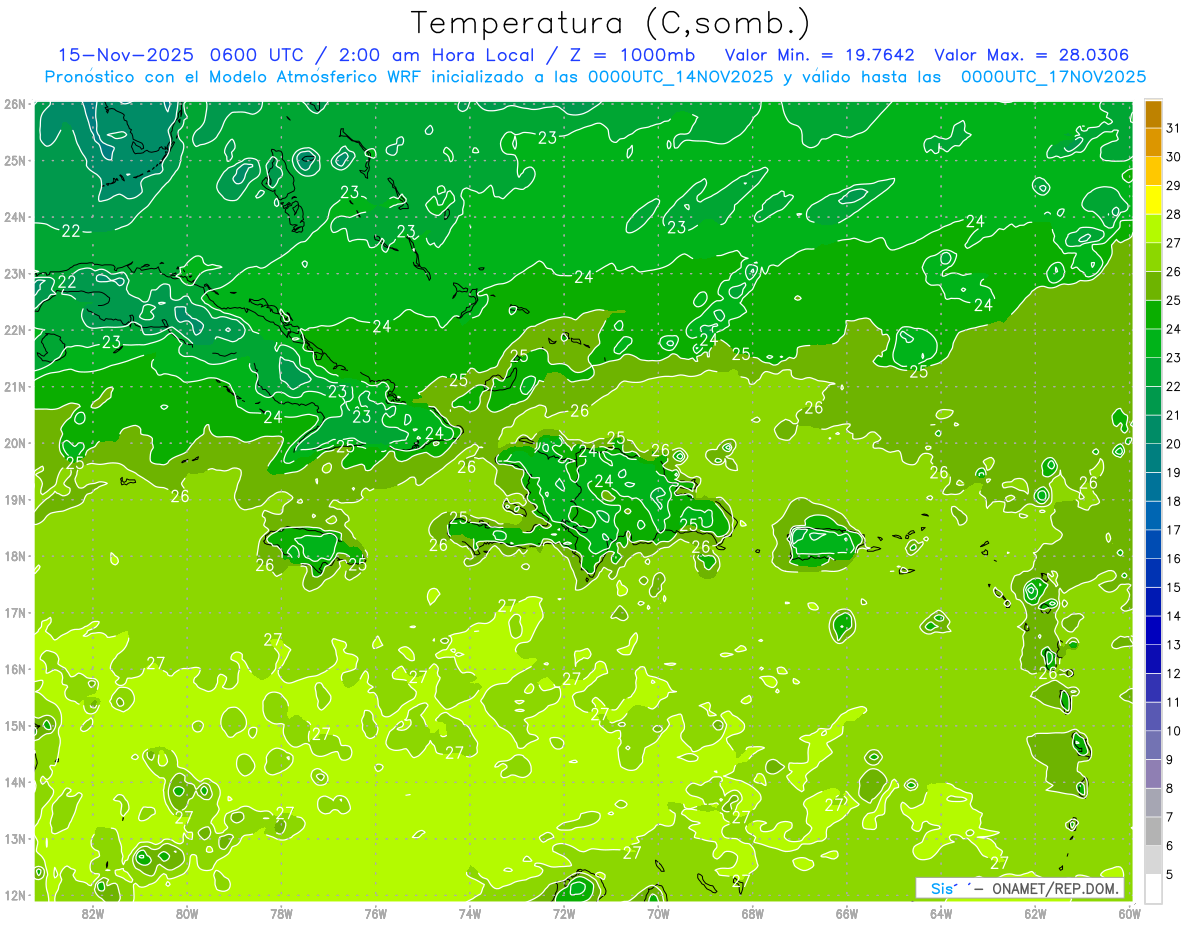Click the '16N' latitude axis label

point(16,669)
